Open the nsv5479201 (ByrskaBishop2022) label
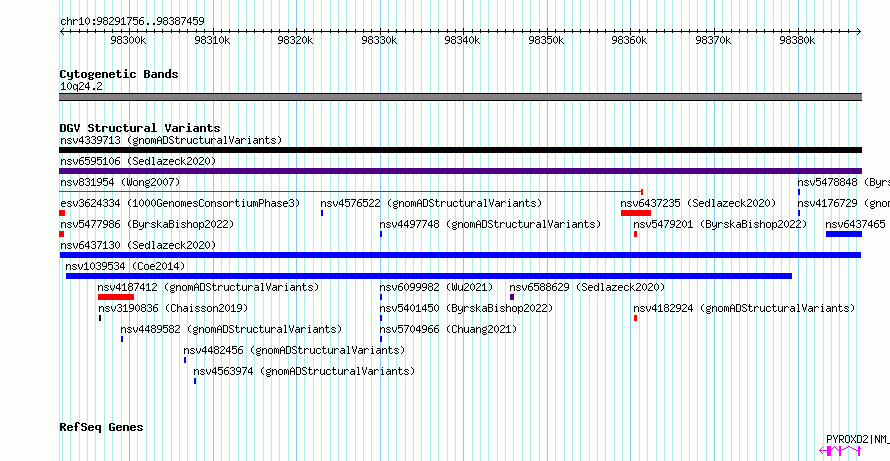This screenshot has width=890, height=461. (x=720, y=224)
